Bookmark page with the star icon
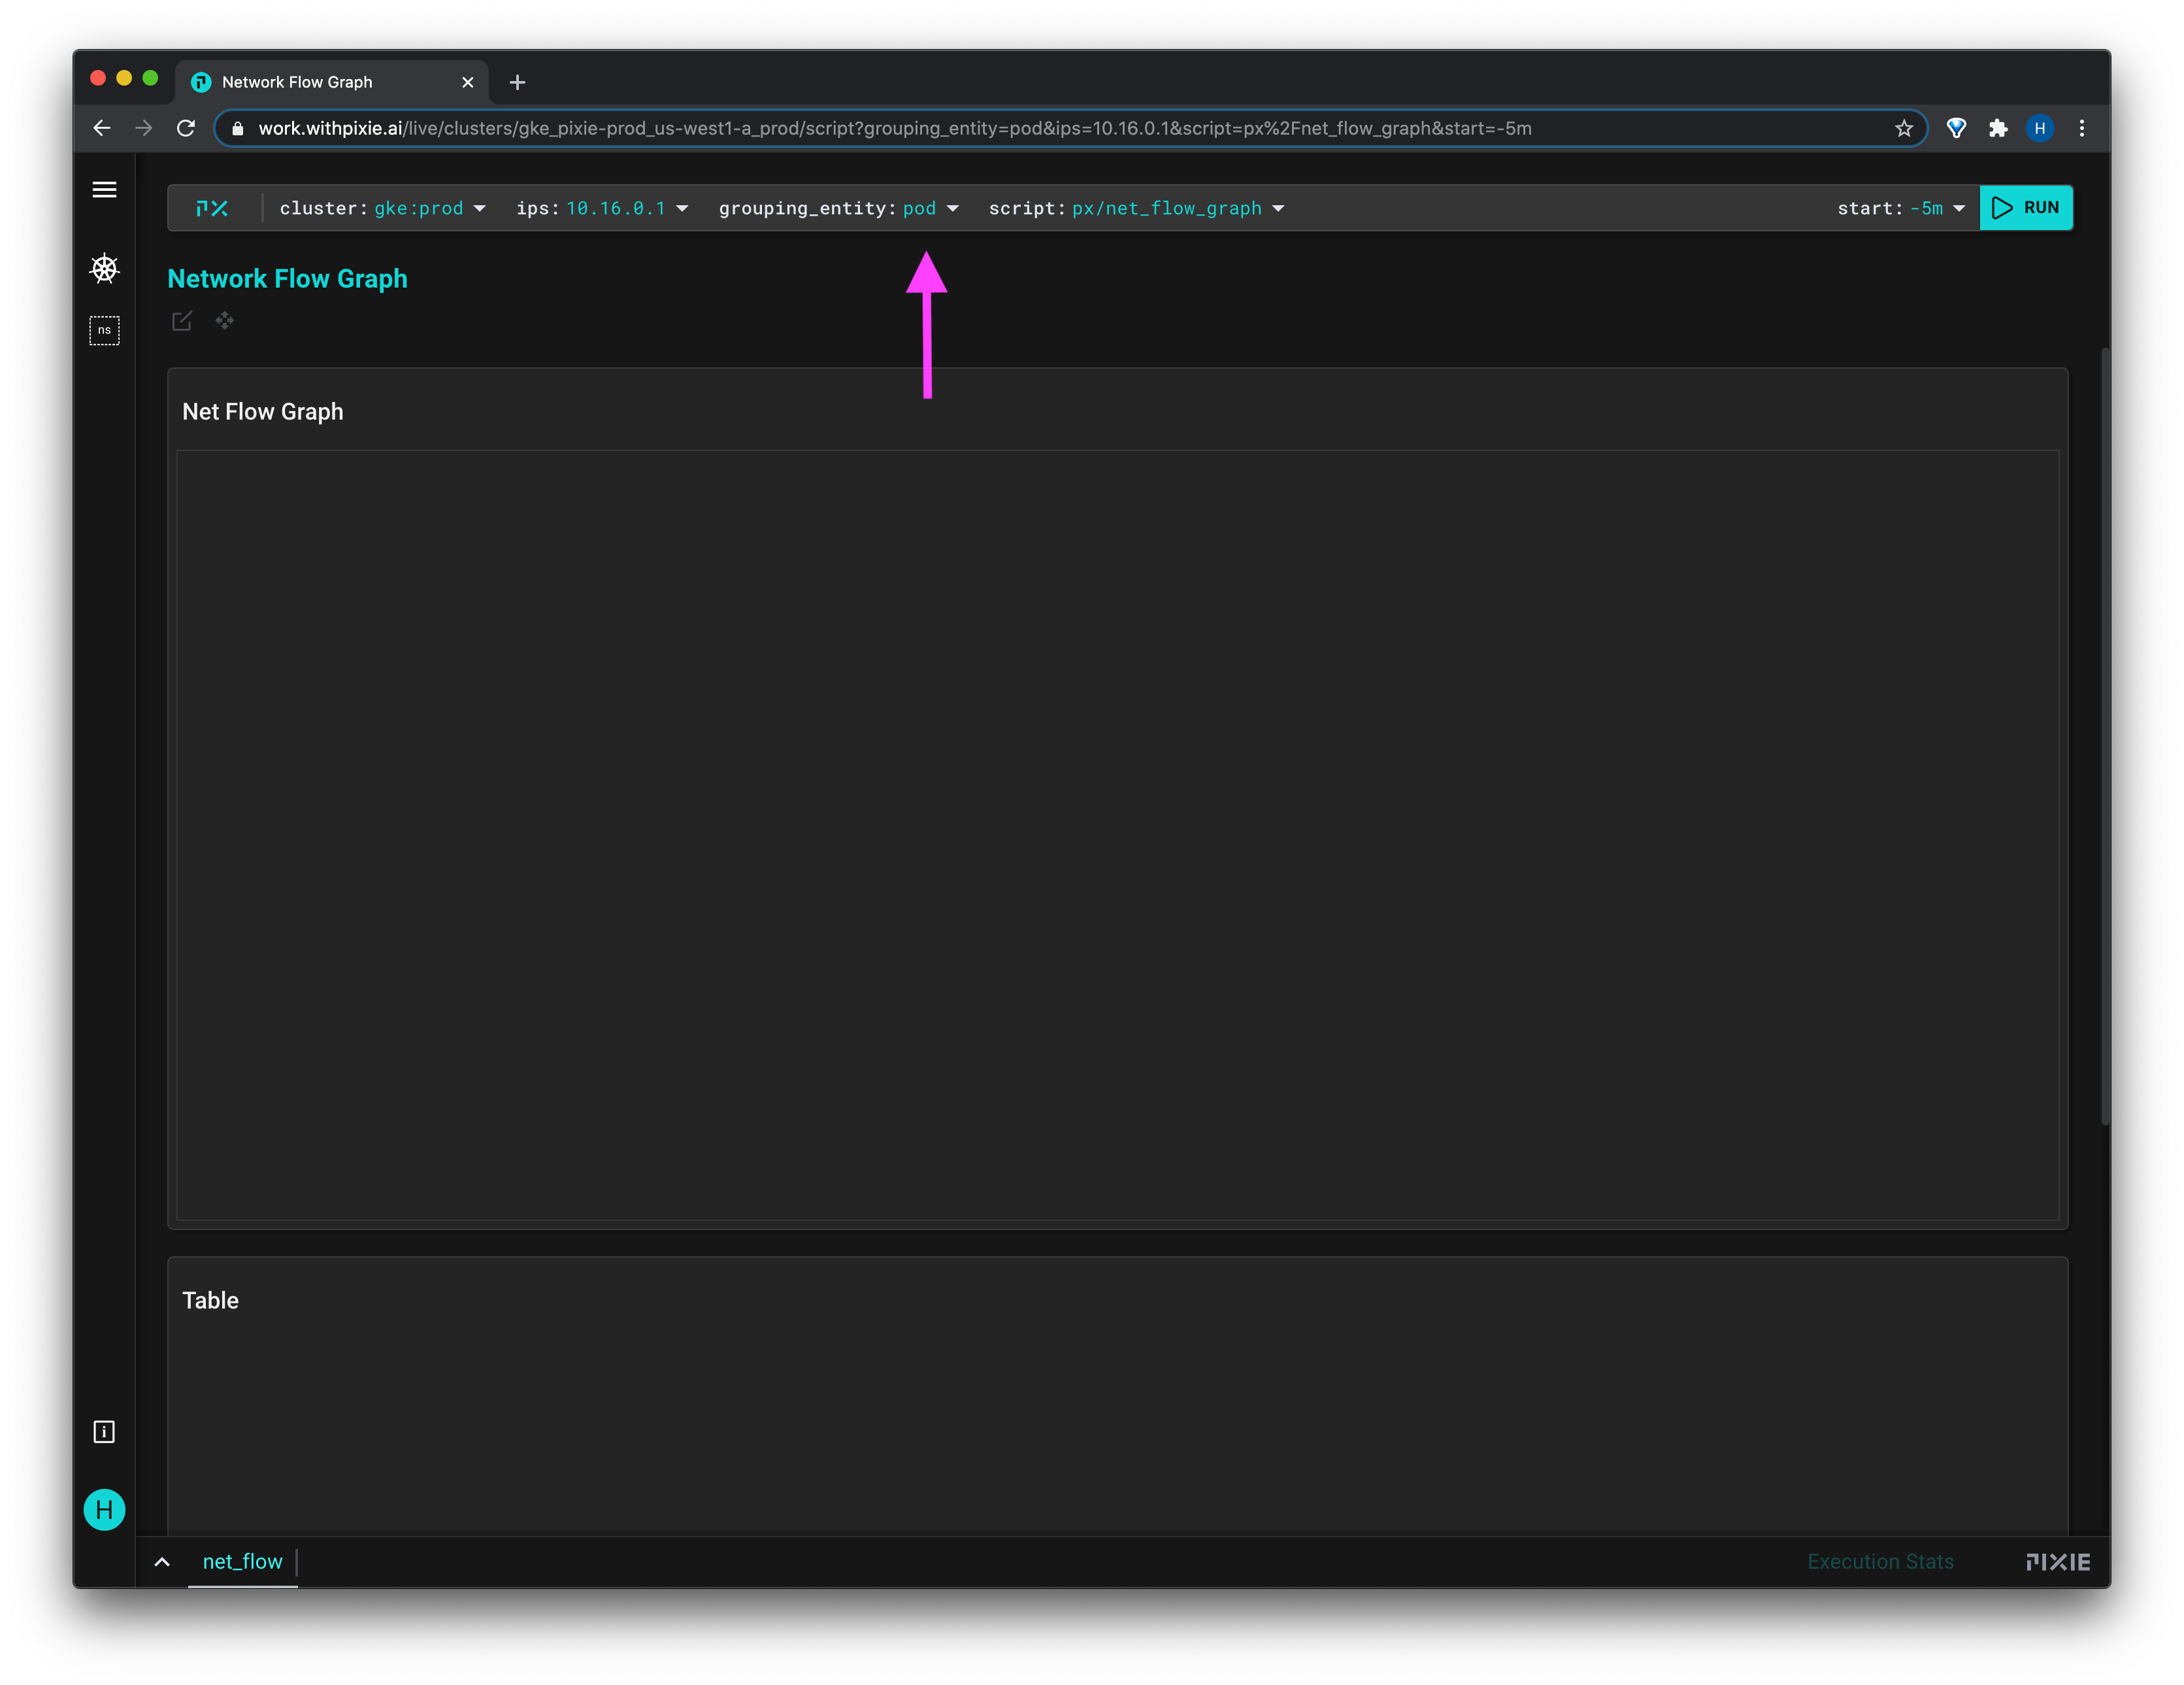 click(1903, 128)
